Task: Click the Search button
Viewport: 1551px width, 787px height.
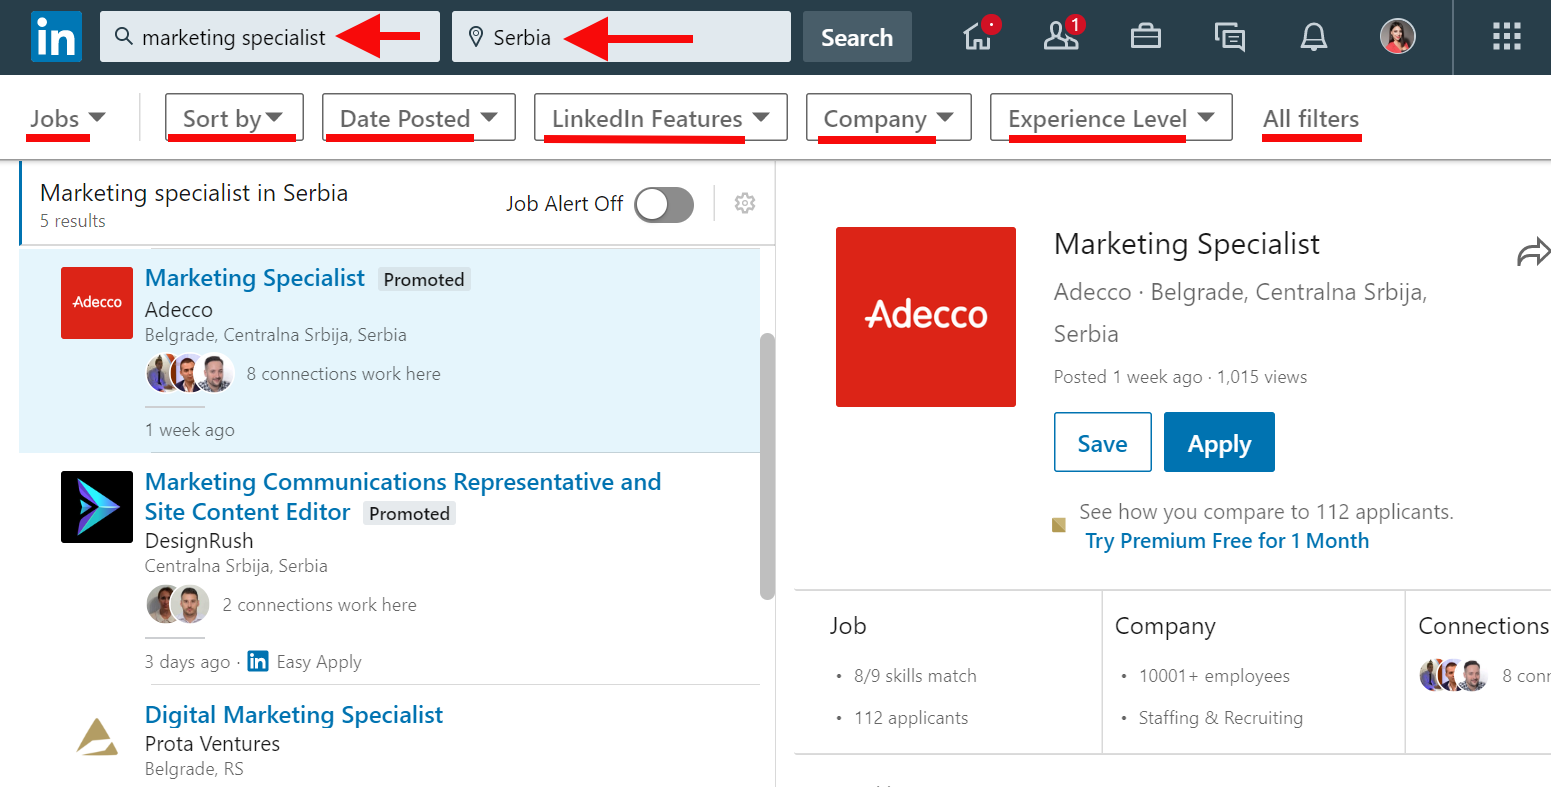Action: [857, 37]
